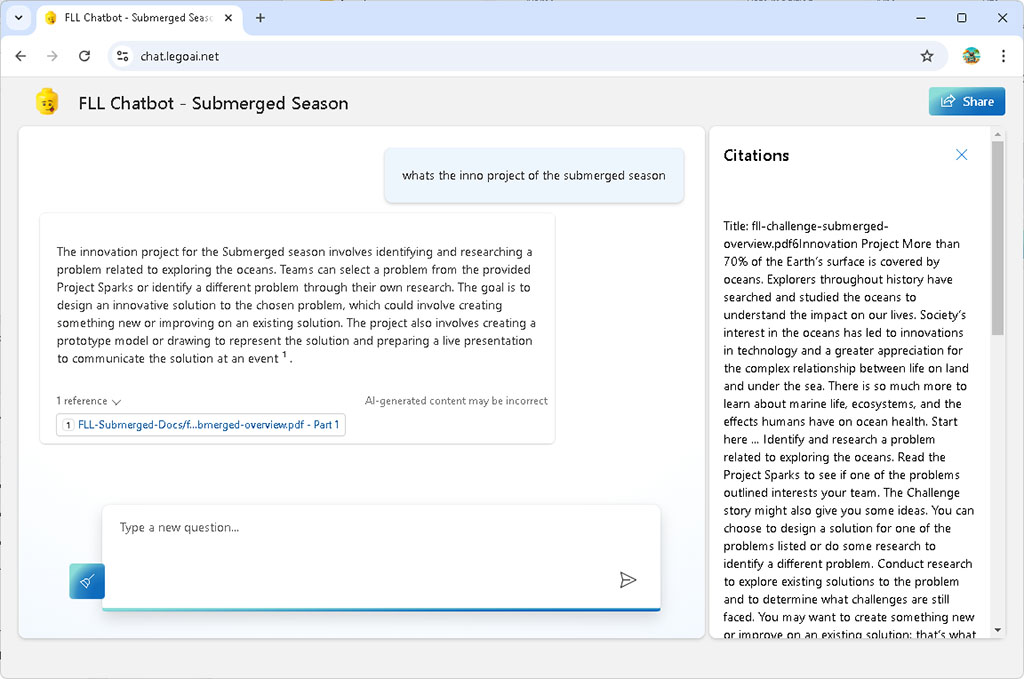
Task: Click the browser back arrow
Action: coord(21,56)
